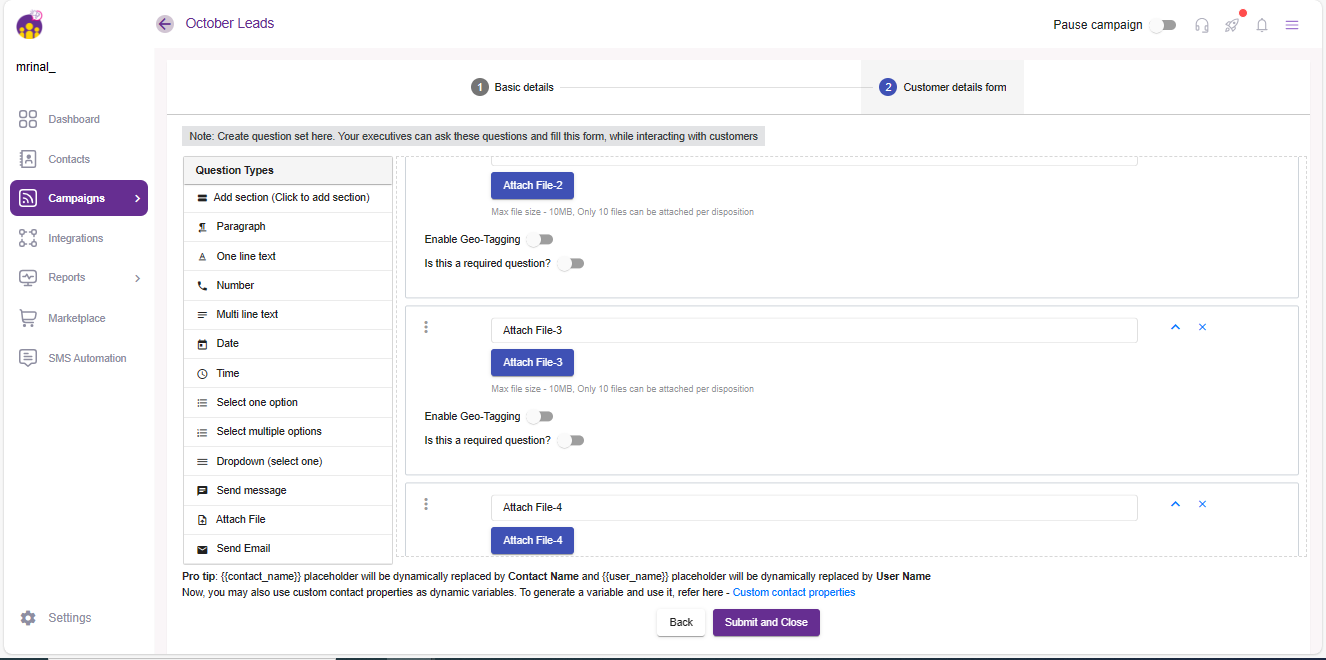Viewport: 1326px width, 660px height.
Task: Open the Custom contact properties link
Action: [x=793, y=592]
